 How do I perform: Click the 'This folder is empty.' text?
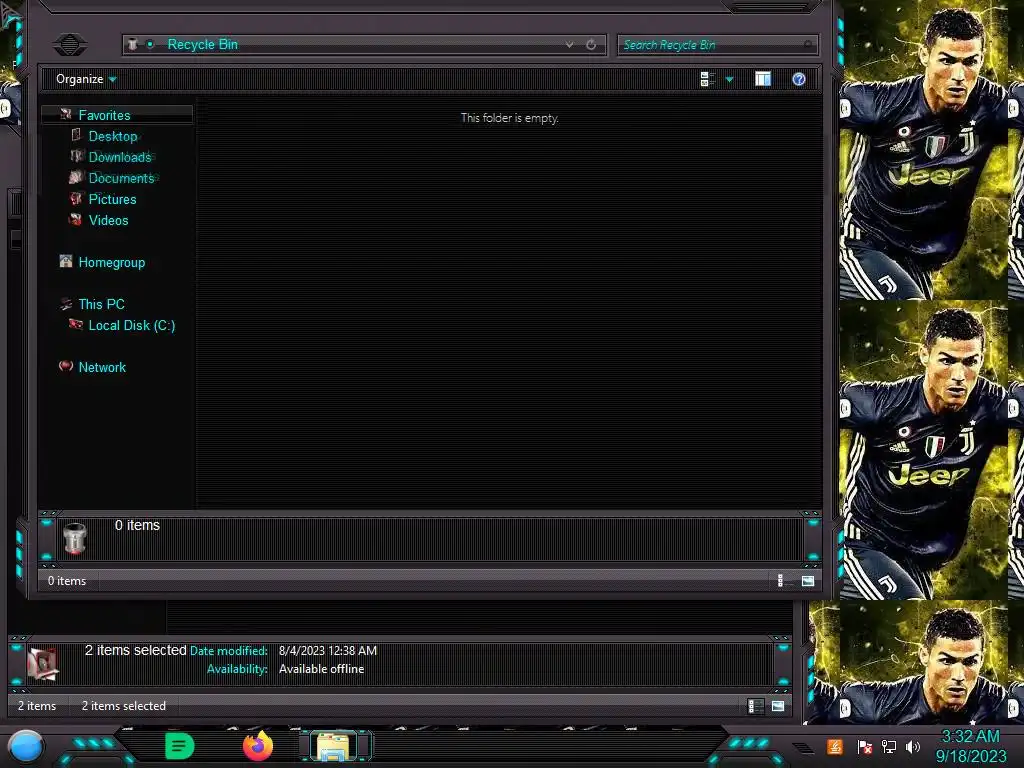509,118
